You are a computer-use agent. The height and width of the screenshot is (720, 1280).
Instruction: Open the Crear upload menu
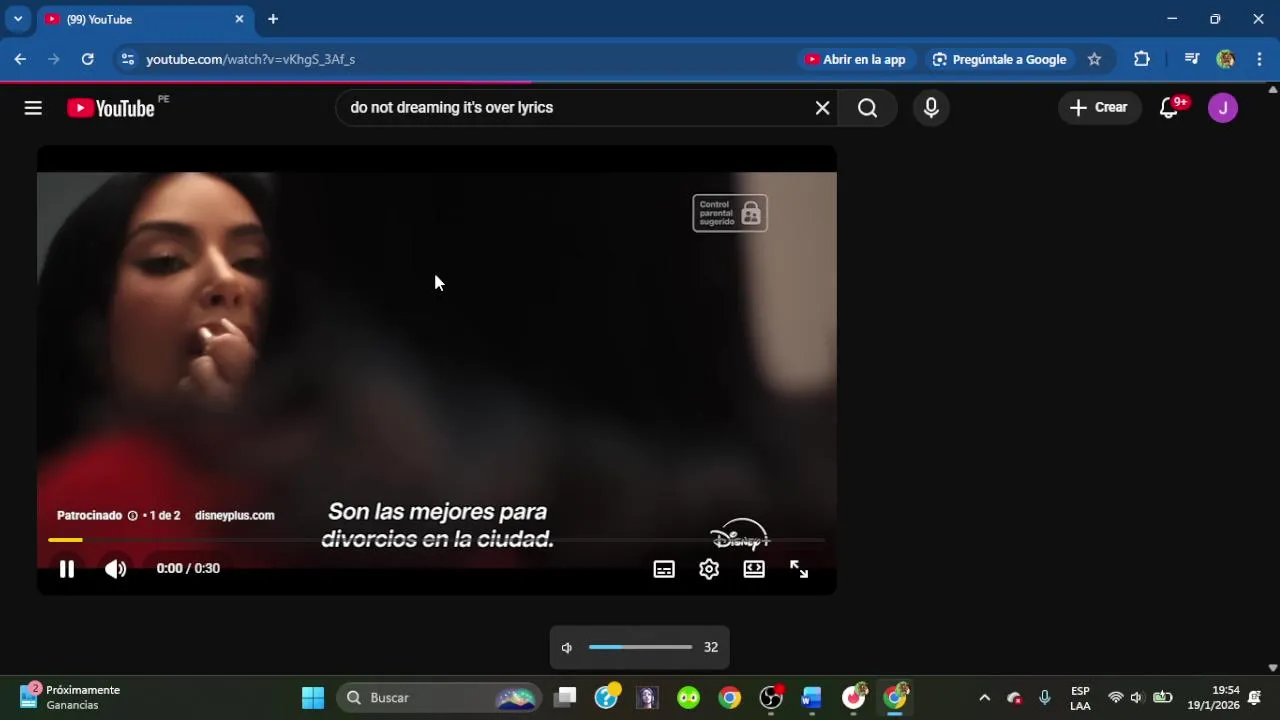1099,108
